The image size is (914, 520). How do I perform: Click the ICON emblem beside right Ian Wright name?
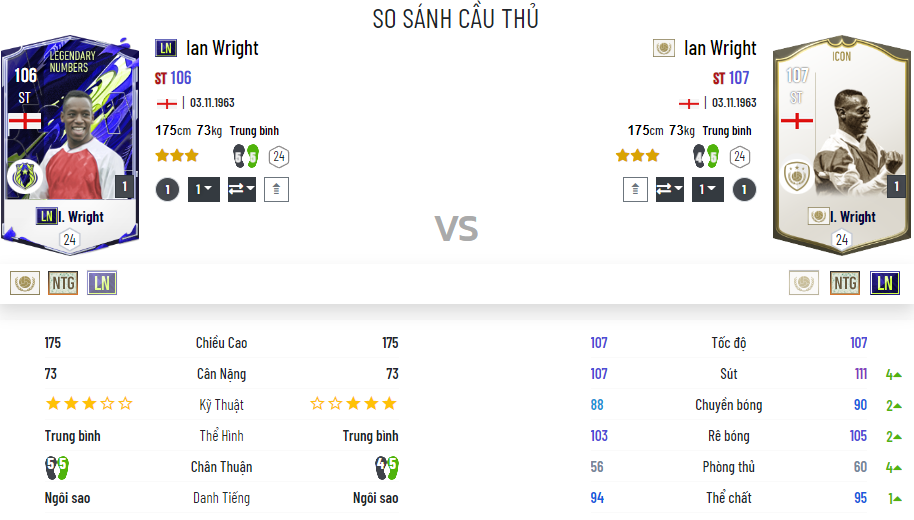click(664, 48)
